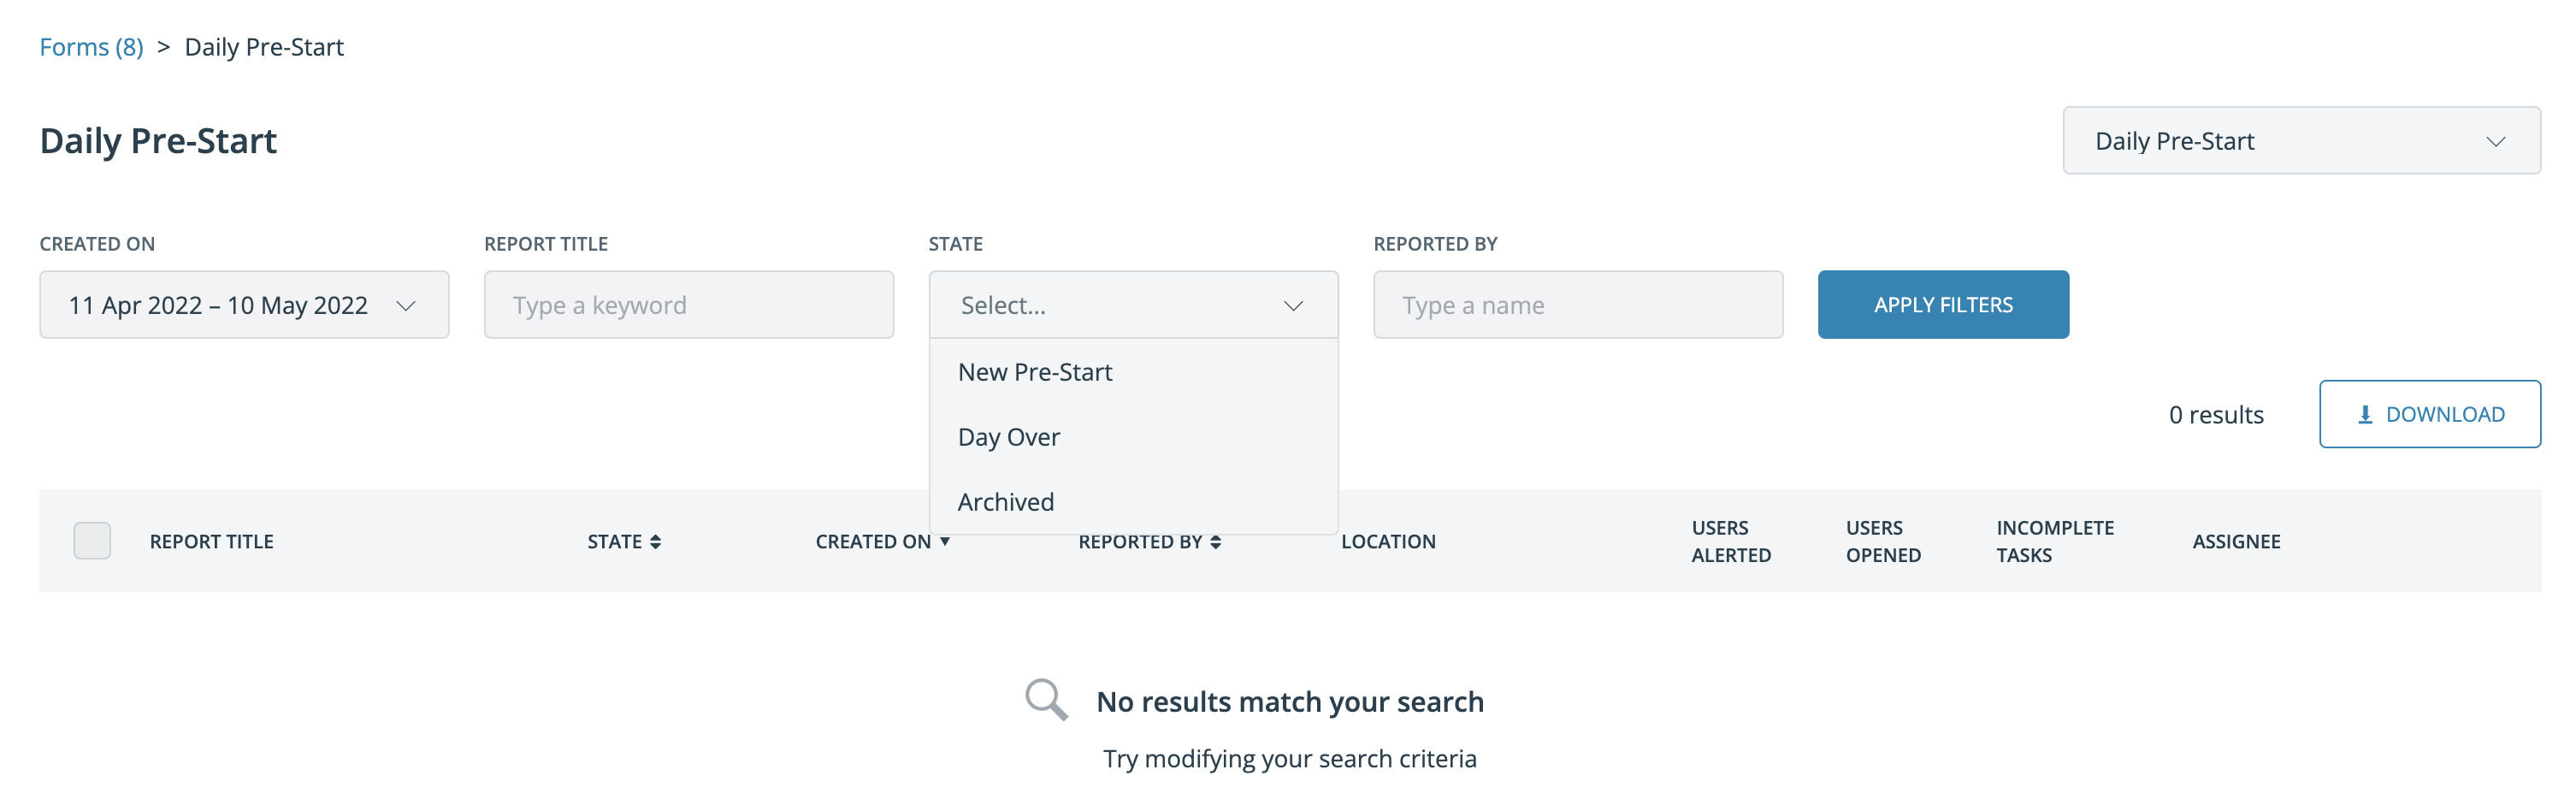The height and width of the screenshot is (811, 2576).
Task: Click the chevron in the State select box
Action: coord(1293,305)
